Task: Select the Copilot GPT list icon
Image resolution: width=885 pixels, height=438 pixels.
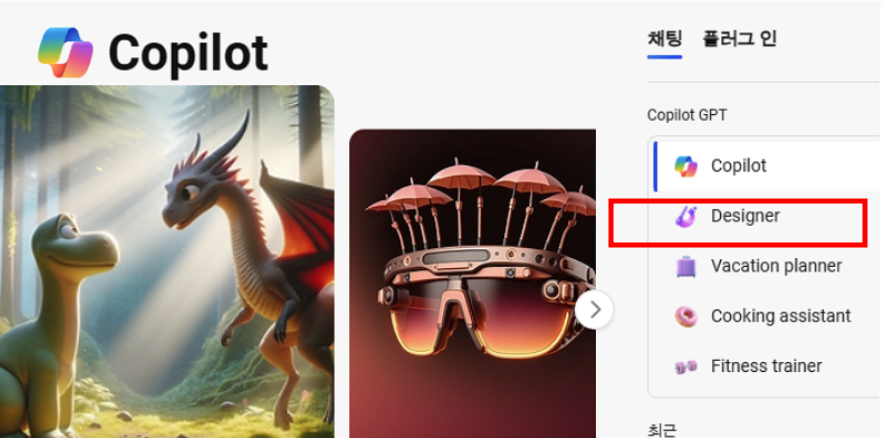Action: [x=686, y=167]
